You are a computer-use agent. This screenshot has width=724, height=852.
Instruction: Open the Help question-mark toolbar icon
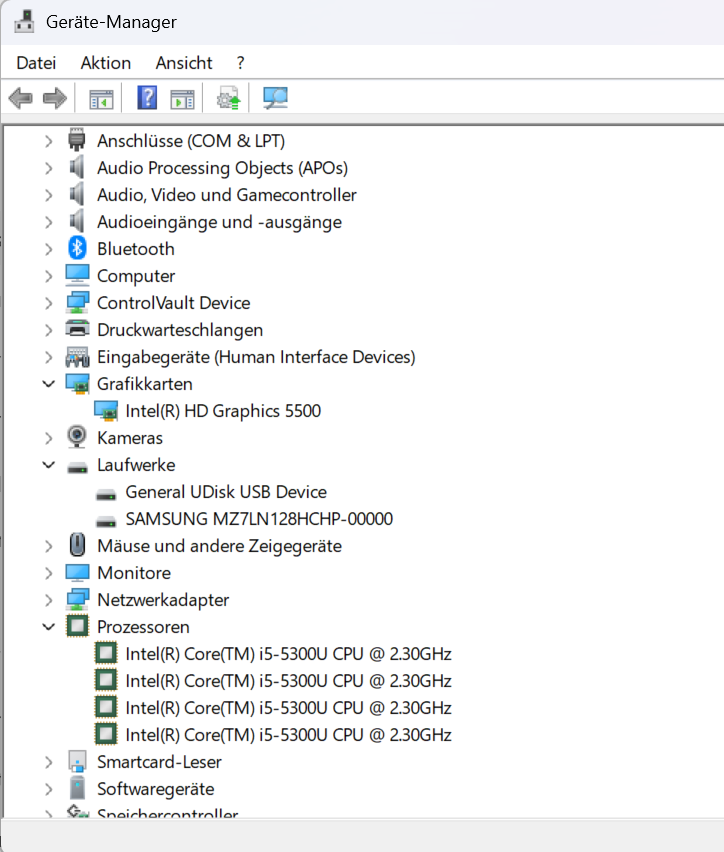[x=147, y=98]
